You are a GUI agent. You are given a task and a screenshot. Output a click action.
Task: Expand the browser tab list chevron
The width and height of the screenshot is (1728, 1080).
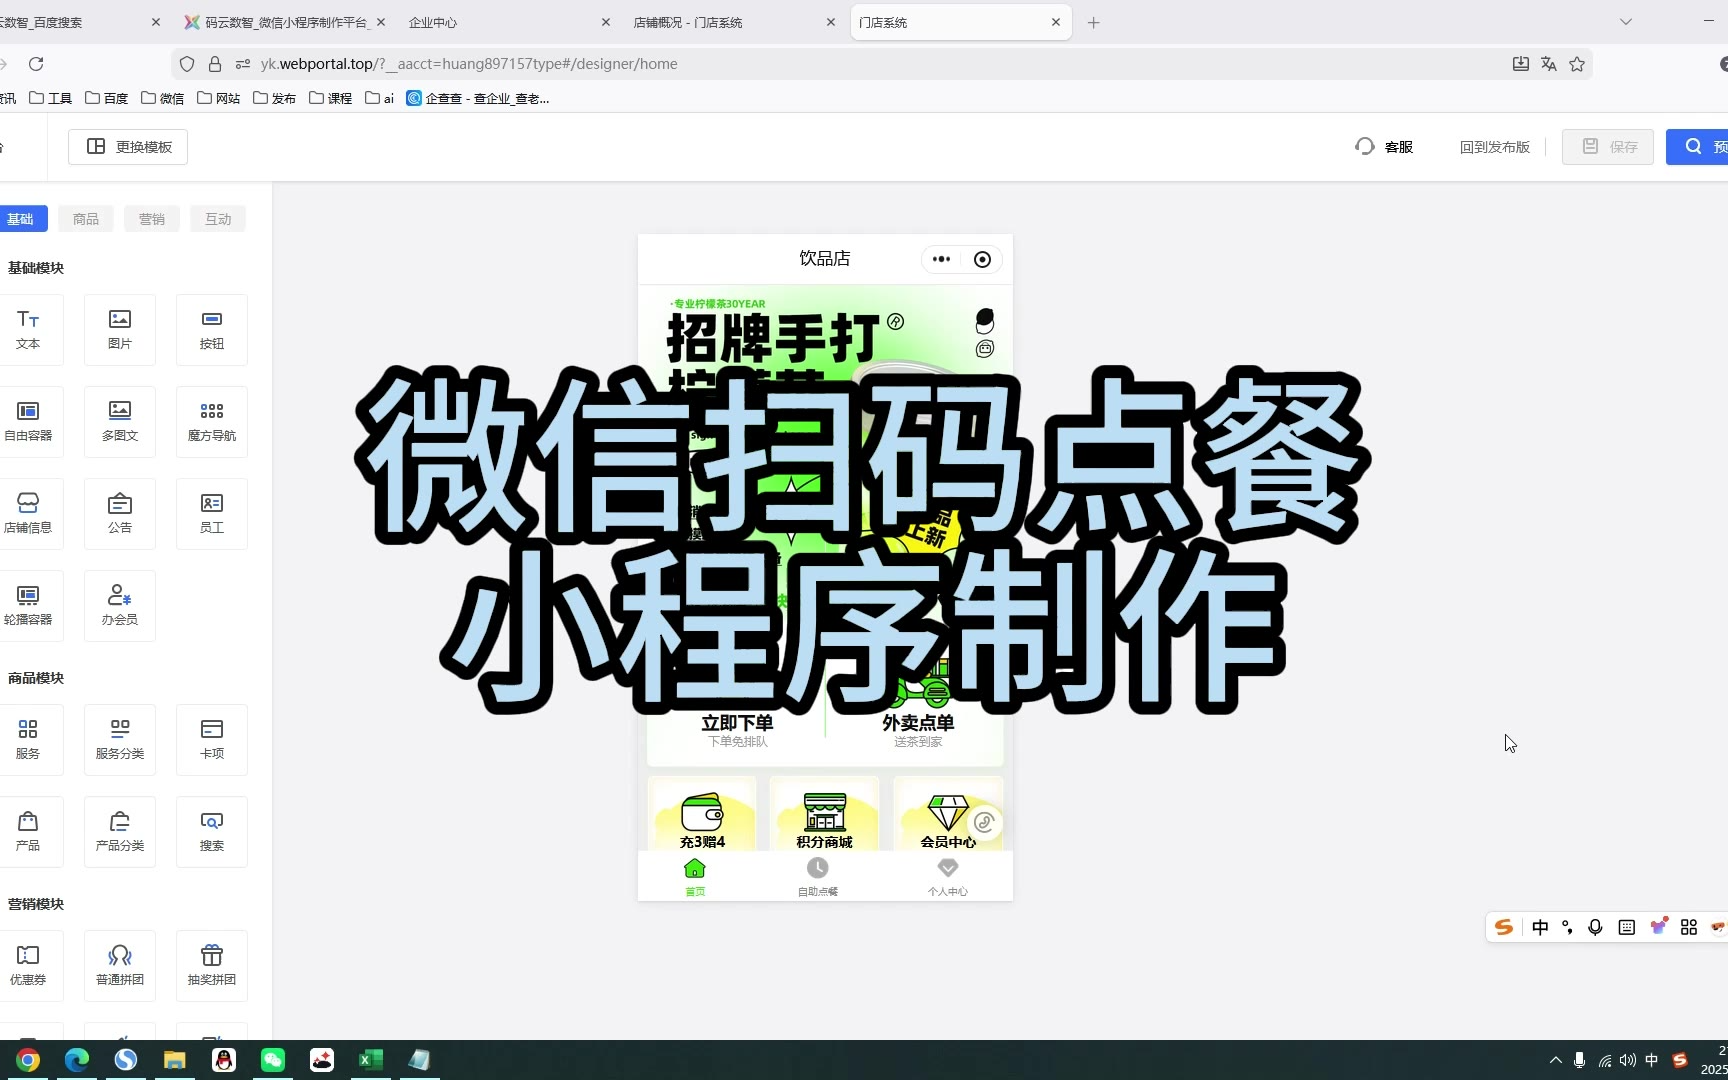(1626, 22)
